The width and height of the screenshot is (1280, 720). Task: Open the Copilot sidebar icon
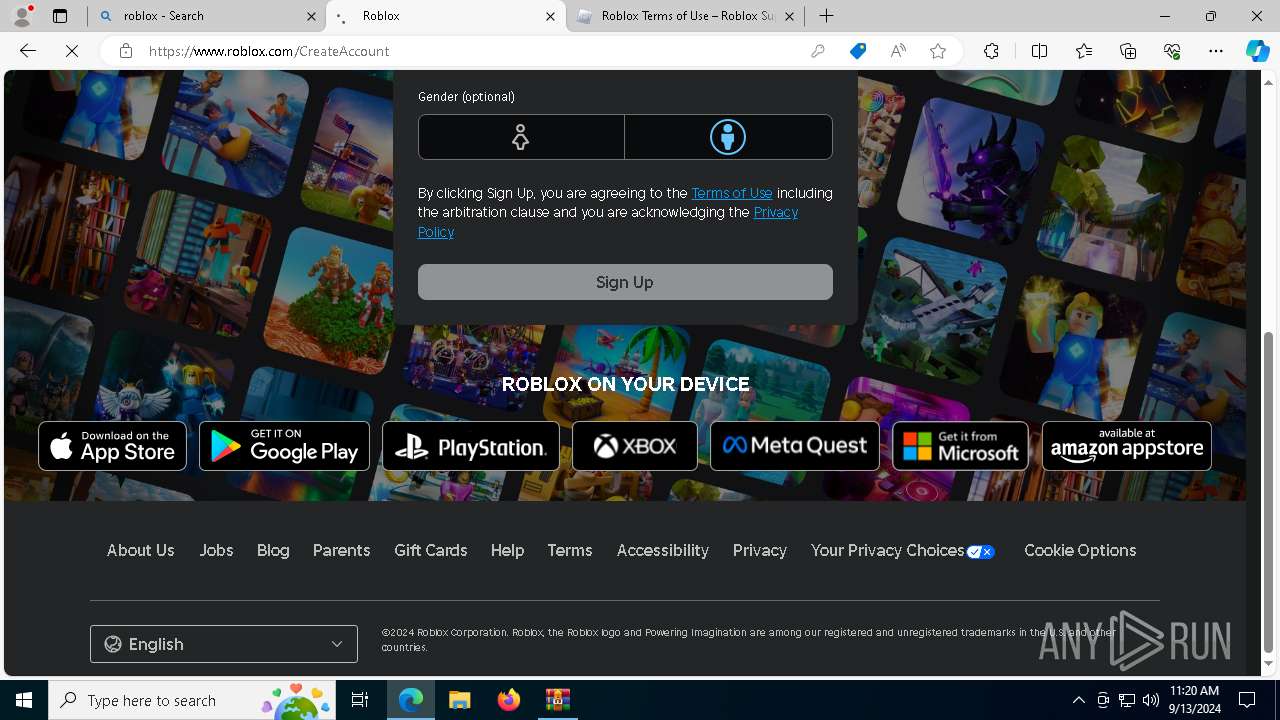(x=1257, y=51)
